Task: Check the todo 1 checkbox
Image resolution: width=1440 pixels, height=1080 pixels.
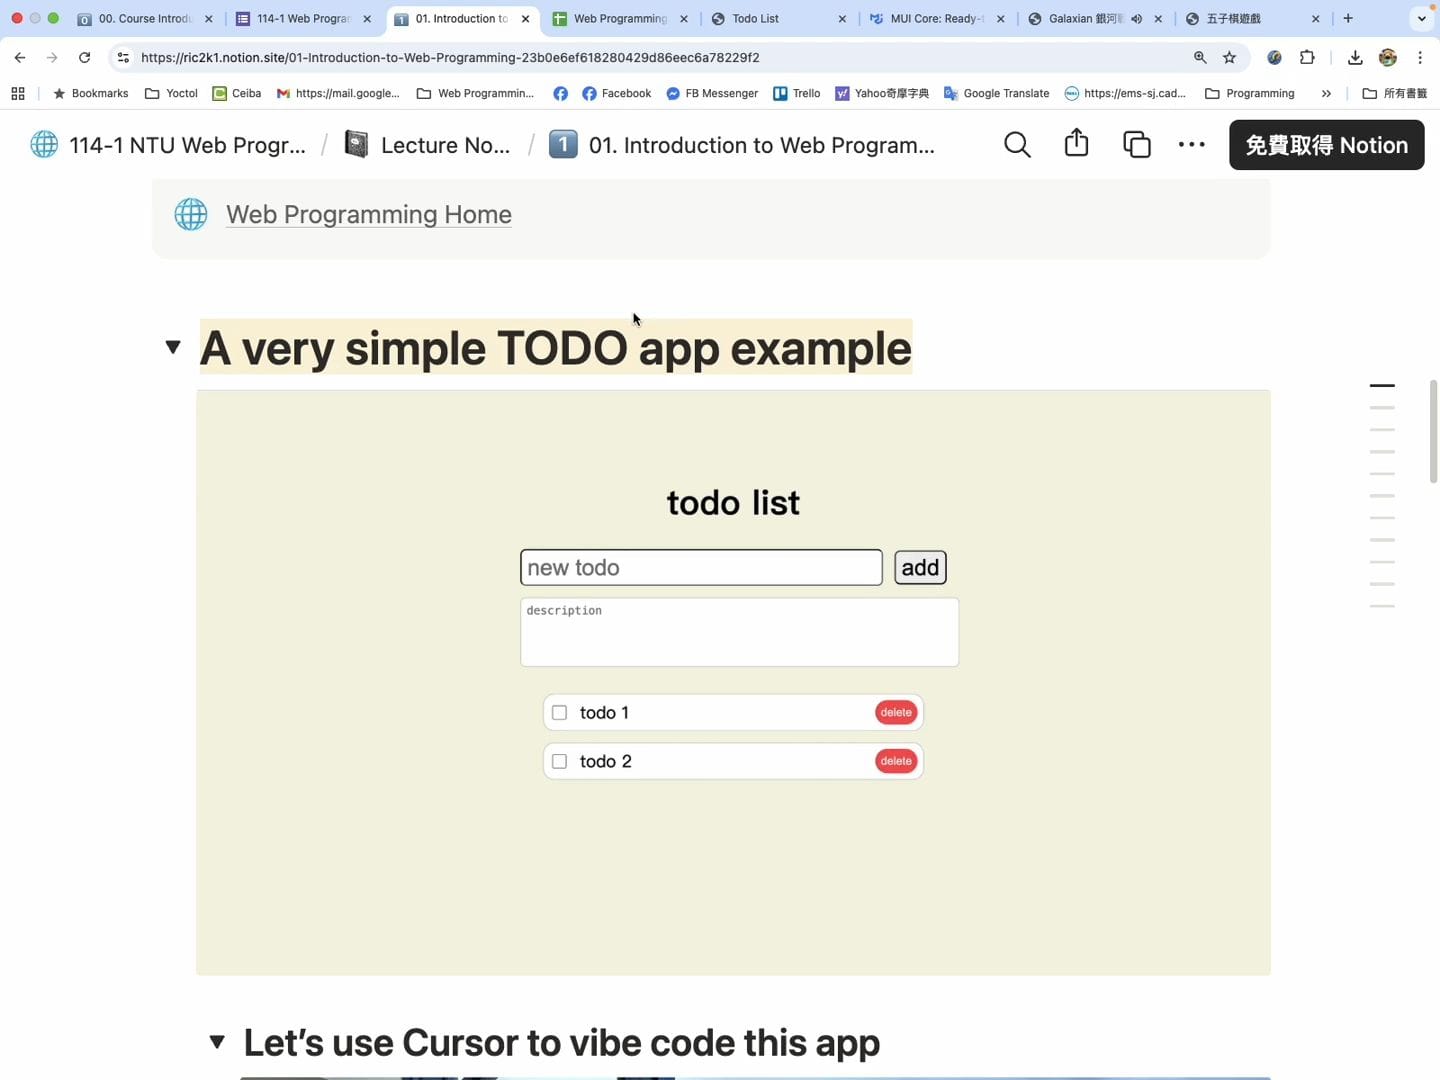Action: coord(560,713)
